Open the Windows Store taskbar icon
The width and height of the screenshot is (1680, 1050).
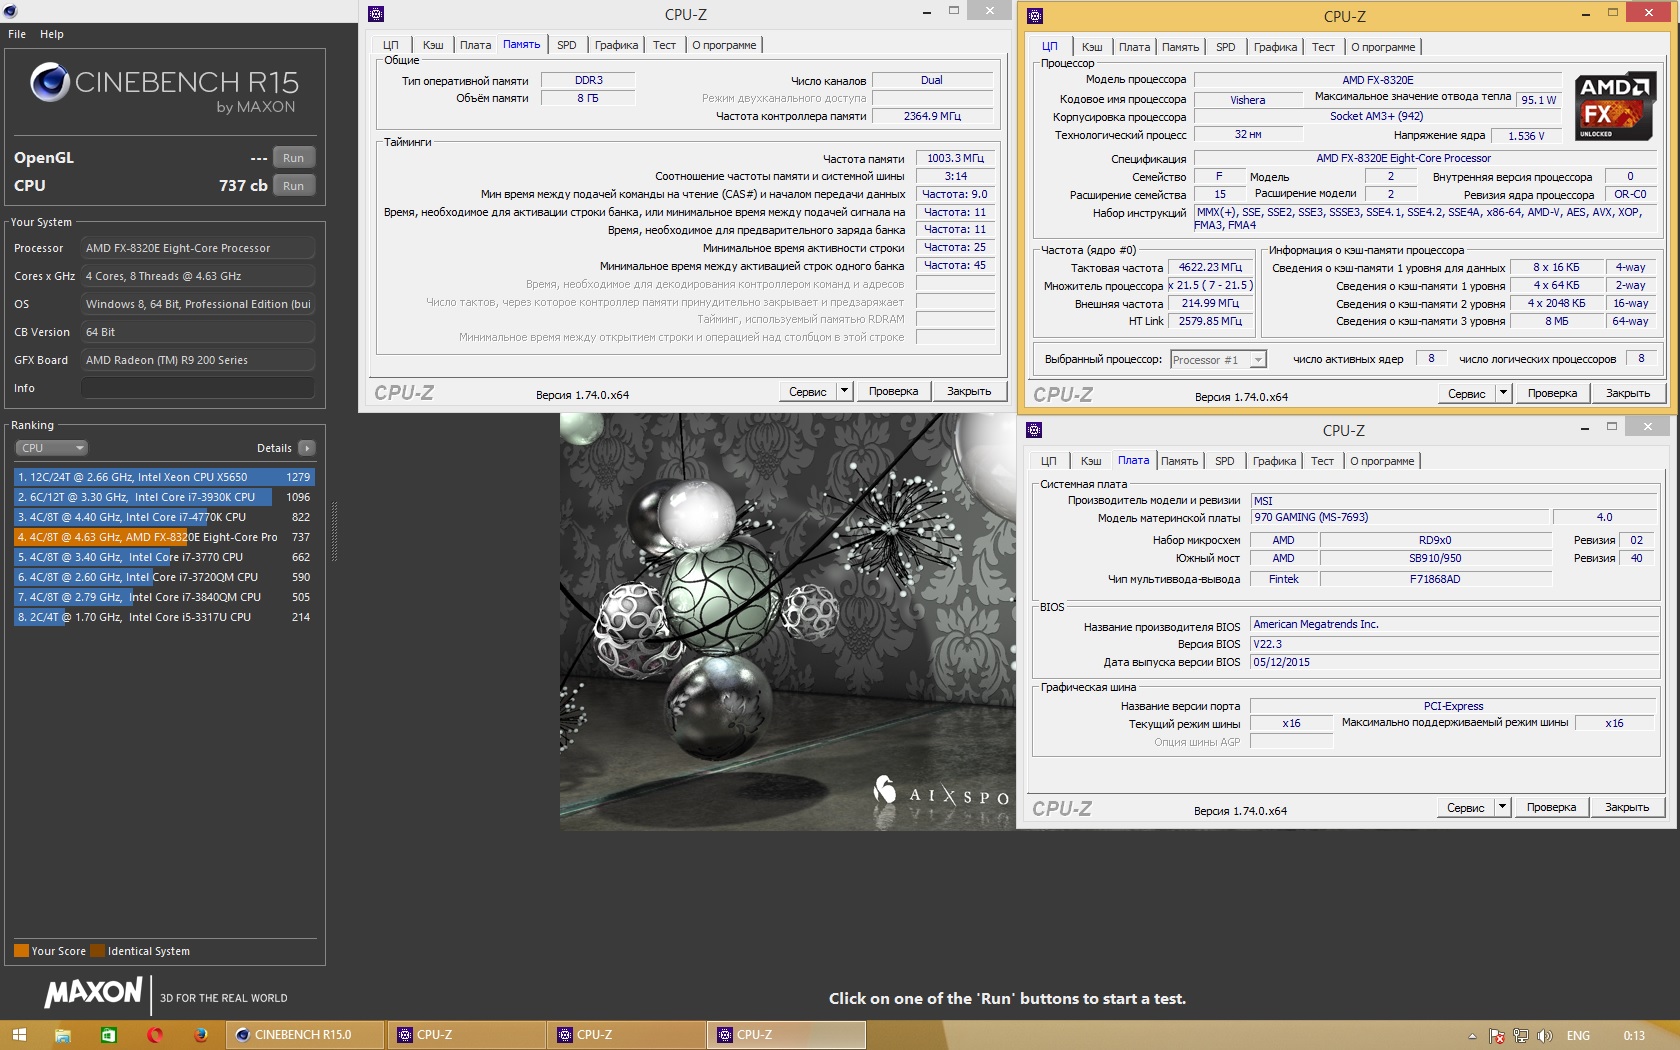pyautogui.click(x=108, y=1035)
